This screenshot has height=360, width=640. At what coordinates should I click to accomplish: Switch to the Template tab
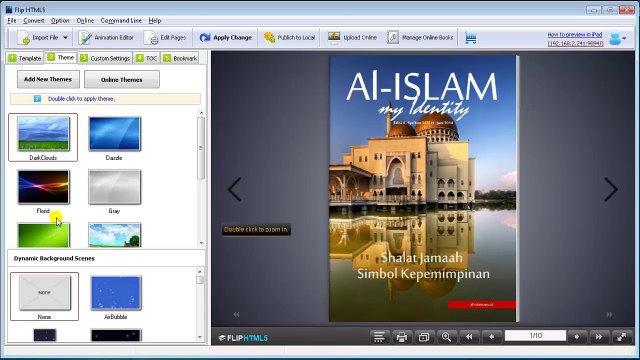click(x=25, y=58)
